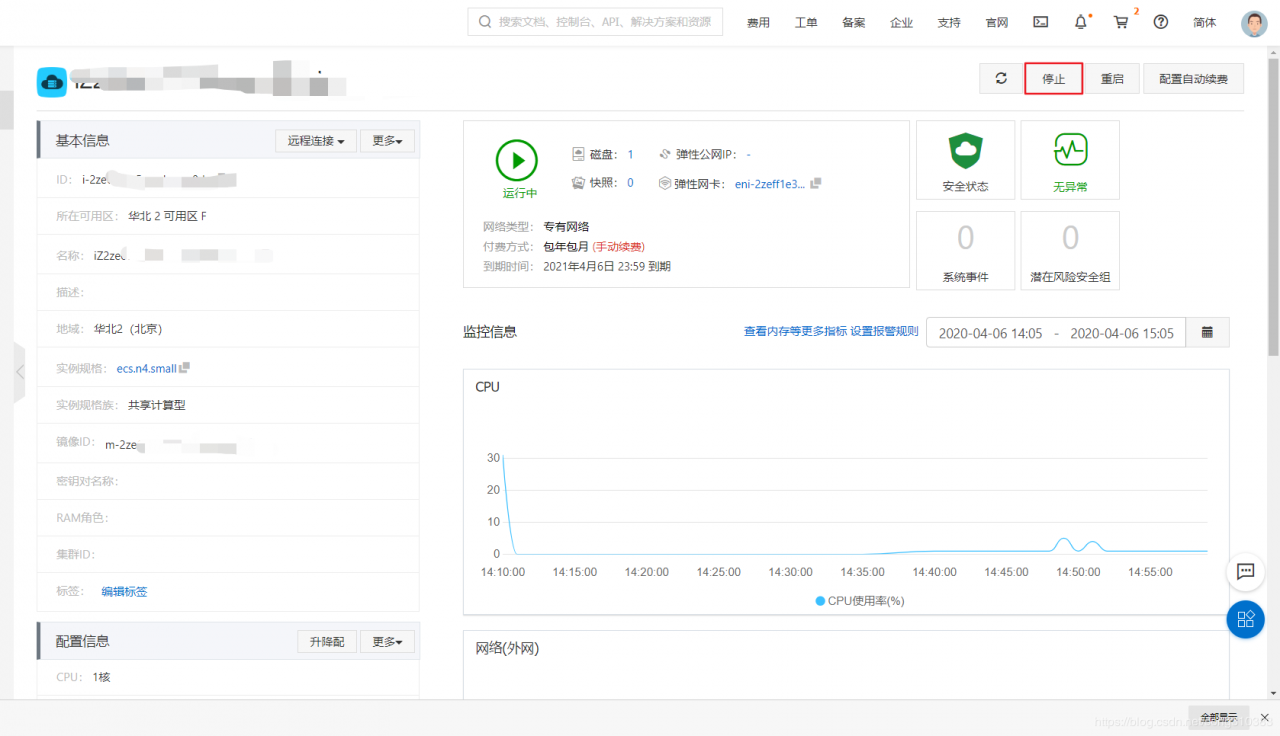
Task: Click the search magnifier icon
Action: 485,22
